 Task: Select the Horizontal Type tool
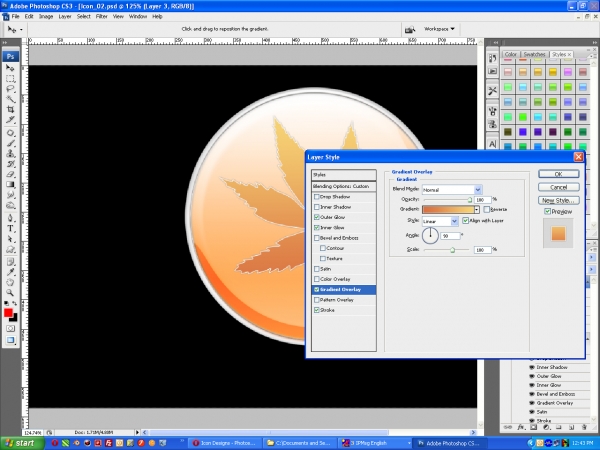tap(10, 229)
